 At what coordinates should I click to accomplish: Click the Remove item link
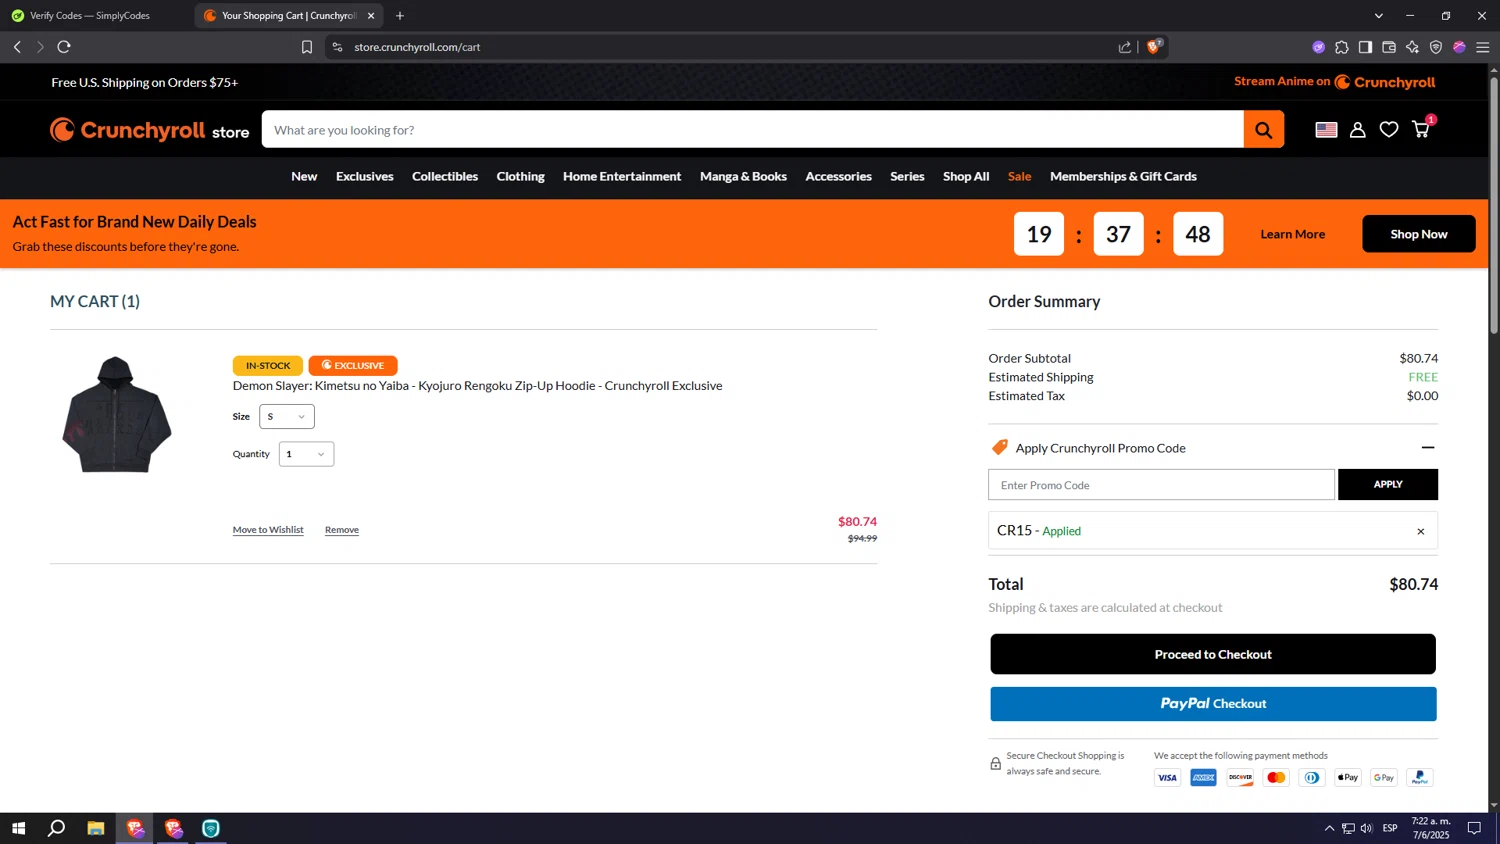[x=342, y=530]
